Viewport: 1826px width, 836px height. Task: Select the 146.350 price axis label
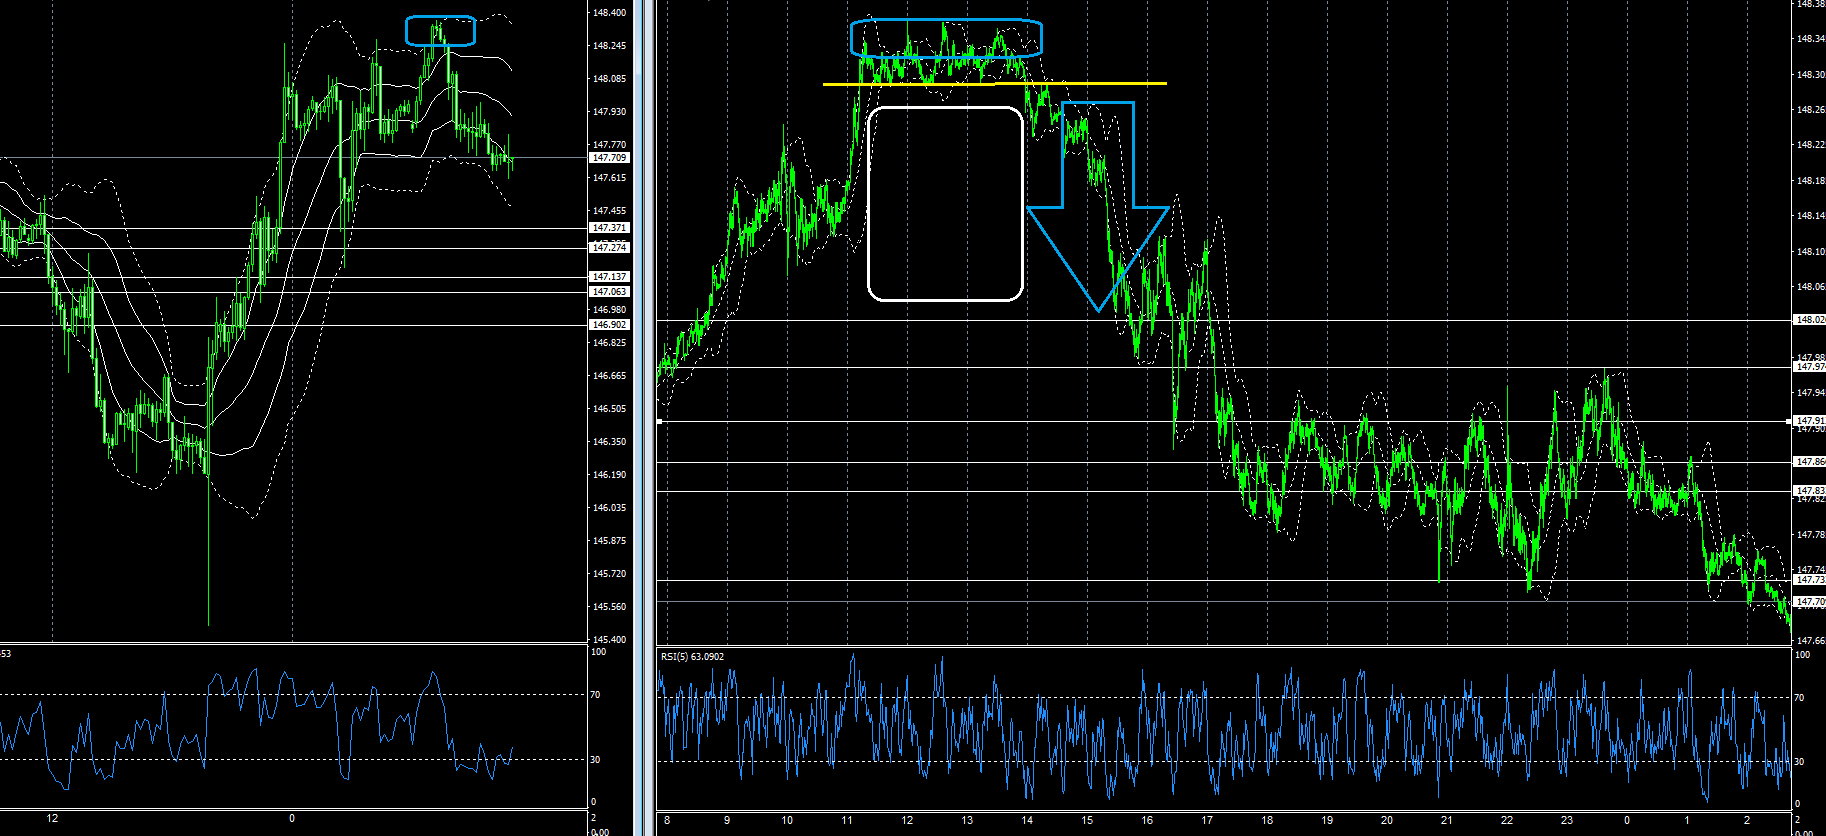click(609, 442)
